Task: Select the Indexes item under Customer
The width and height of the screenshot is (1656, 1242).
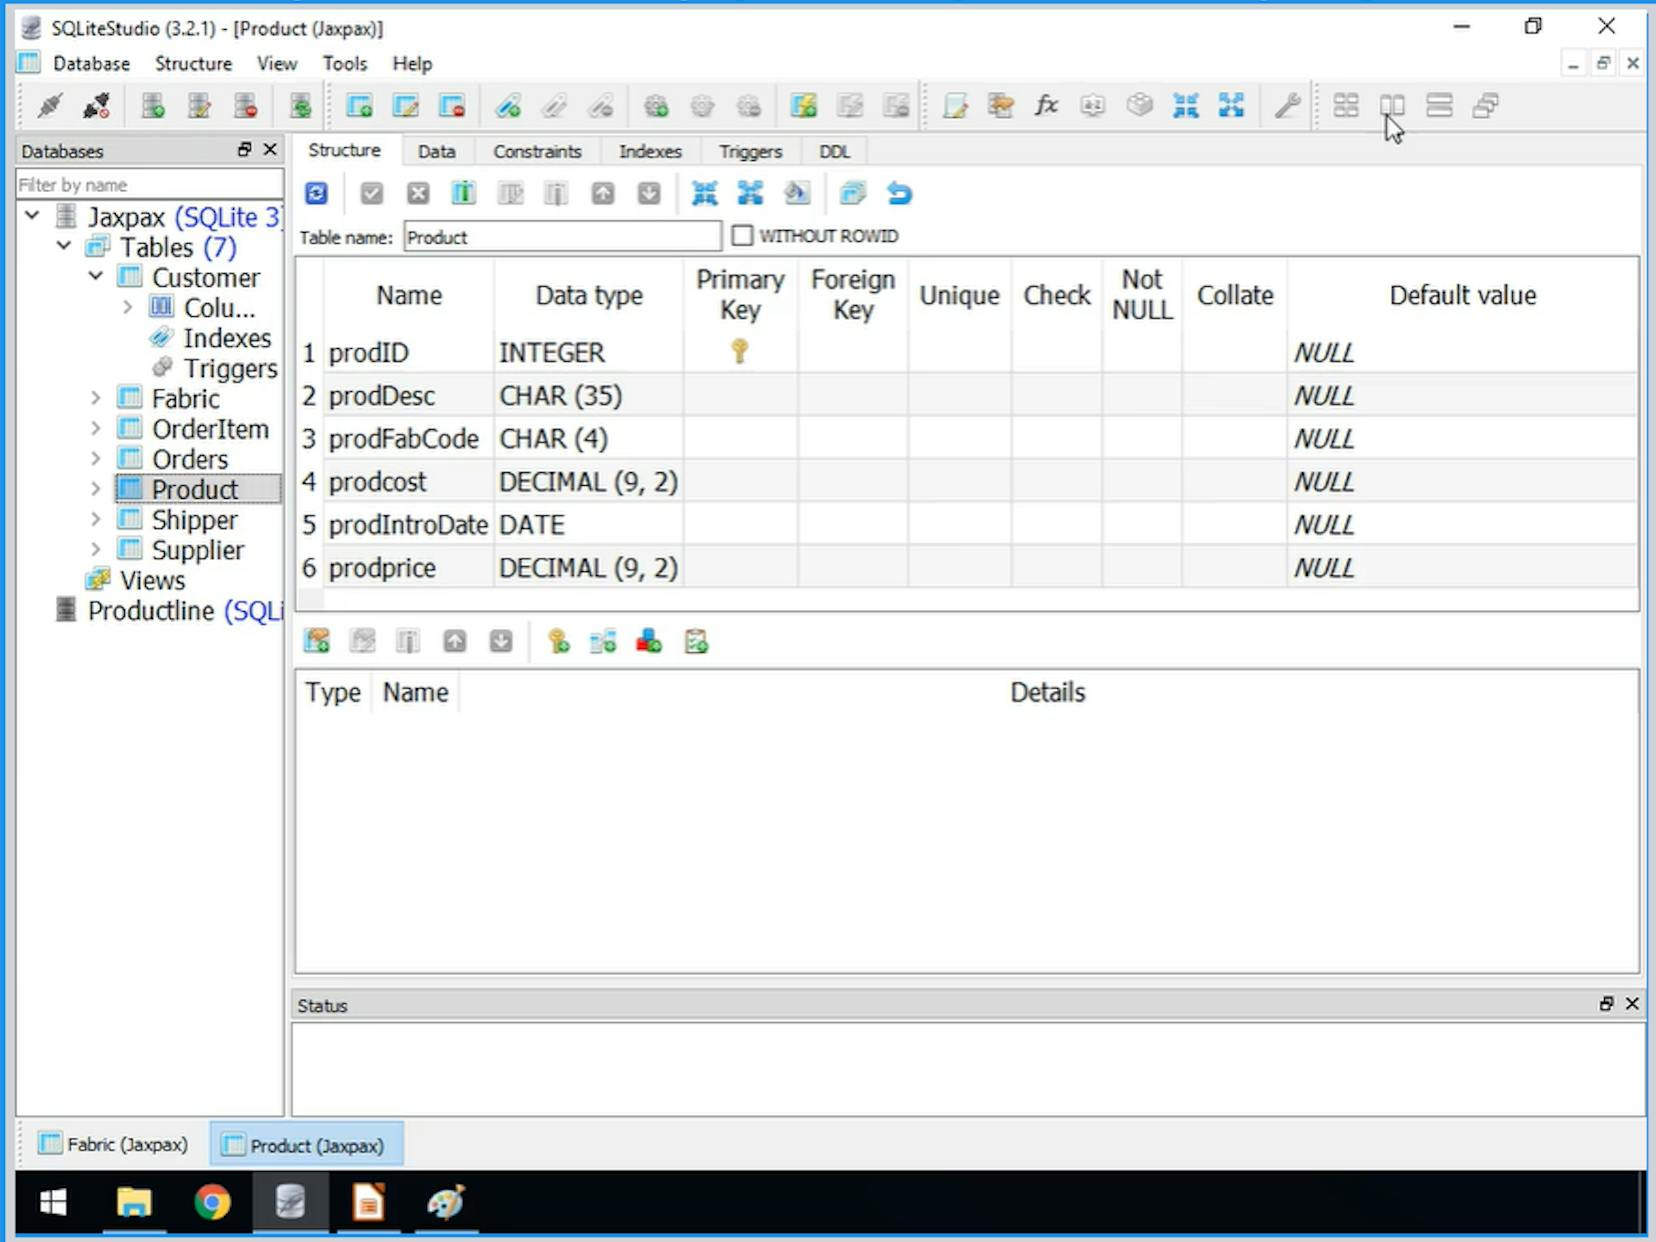Action: click(x=227, y=338)
